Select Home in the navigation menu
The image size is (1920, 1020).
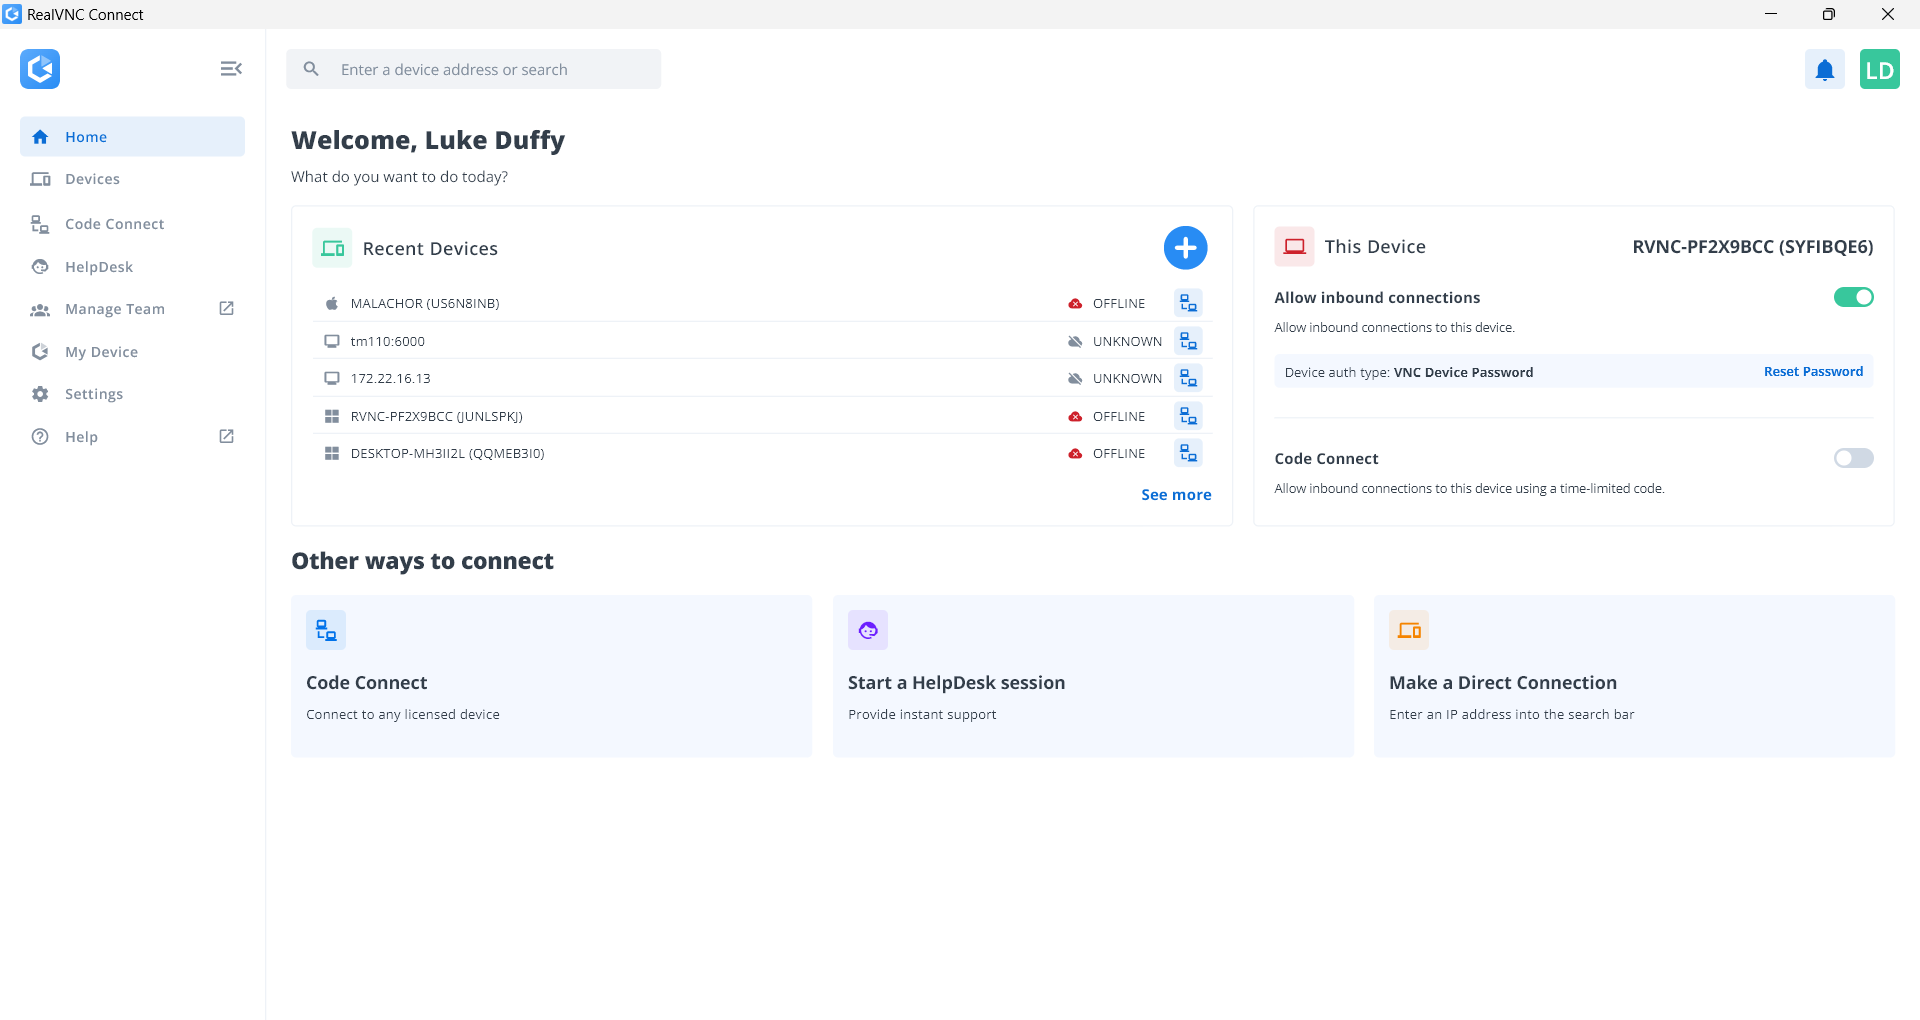click(x=86, y=136)
